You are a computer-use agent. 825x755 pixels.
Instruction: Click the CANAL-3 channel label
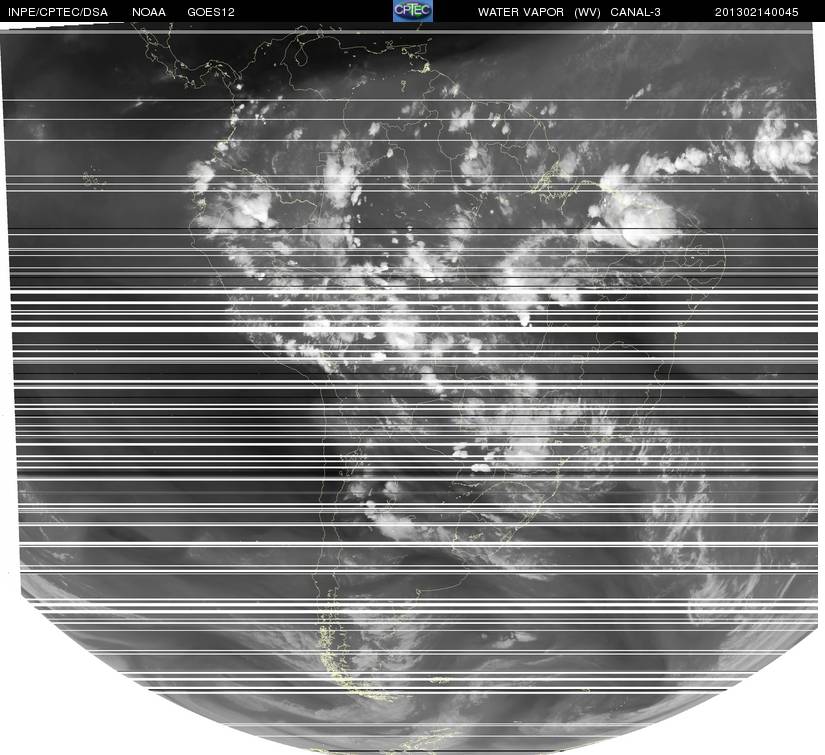[635, 12]
